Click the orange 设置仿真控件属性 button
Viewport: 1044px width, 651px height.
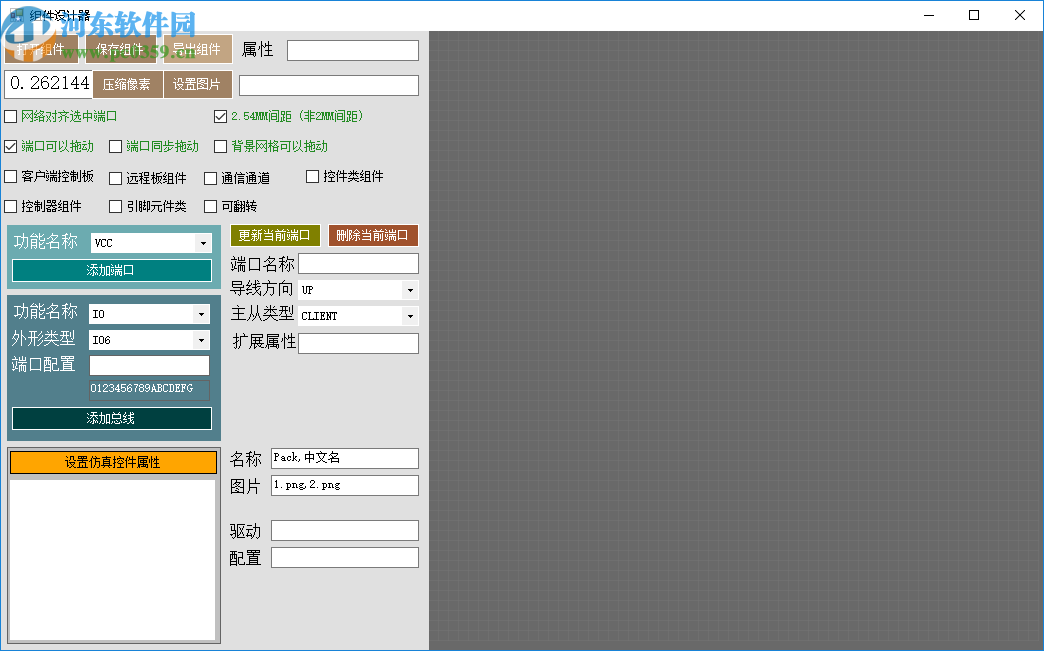click(112, 462)
